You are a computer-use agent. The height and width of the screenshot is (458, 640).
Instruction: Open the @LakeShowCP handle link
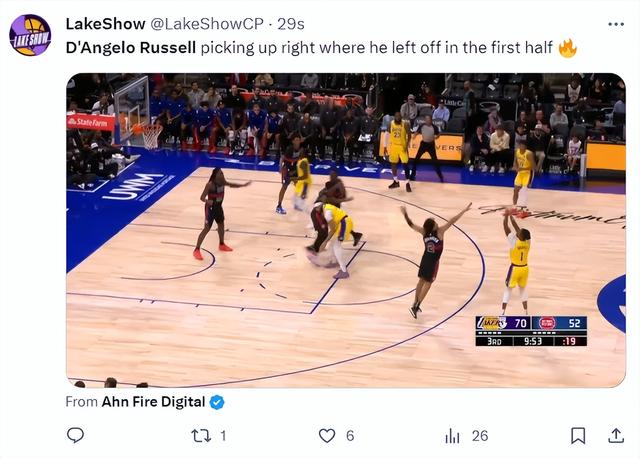[x=207, y=24]
